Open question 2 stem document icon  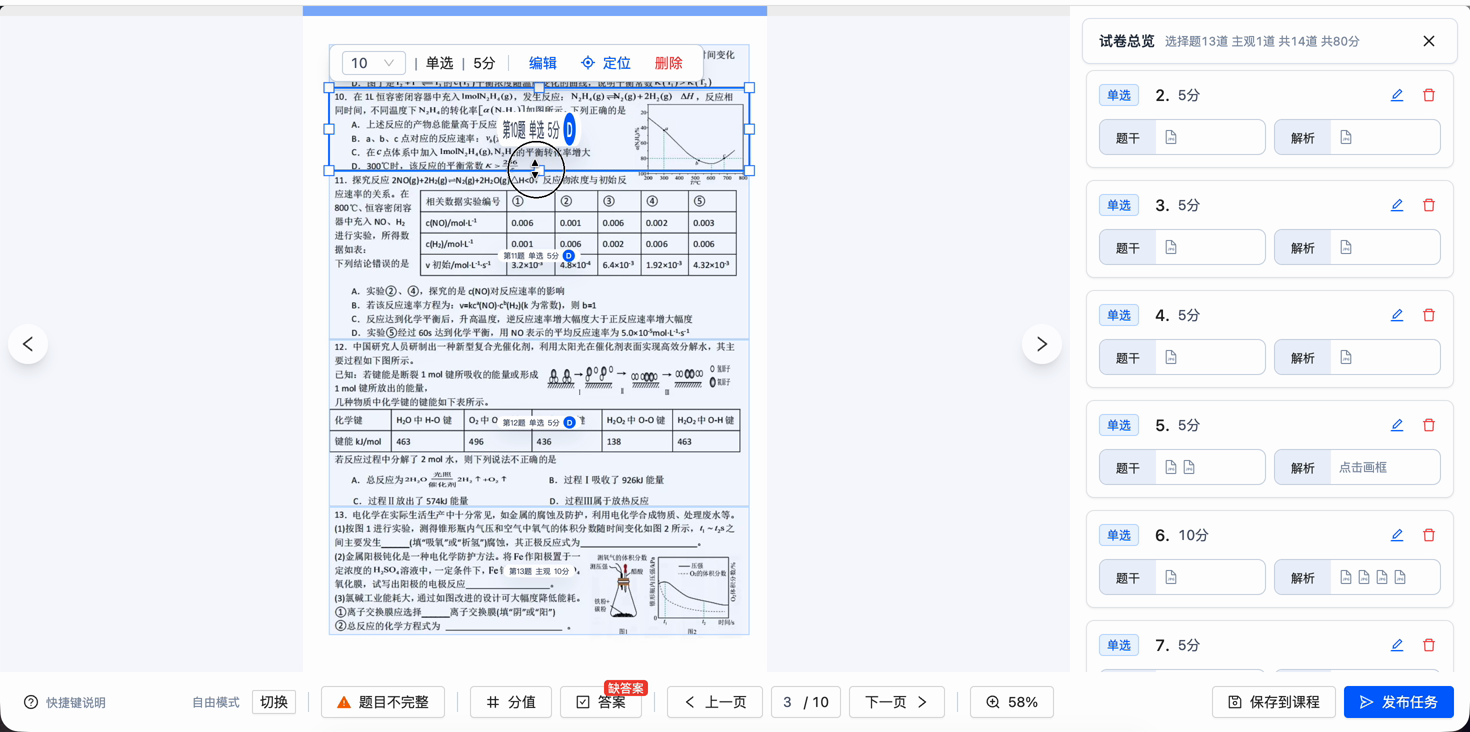click(x=1171, y=137)
